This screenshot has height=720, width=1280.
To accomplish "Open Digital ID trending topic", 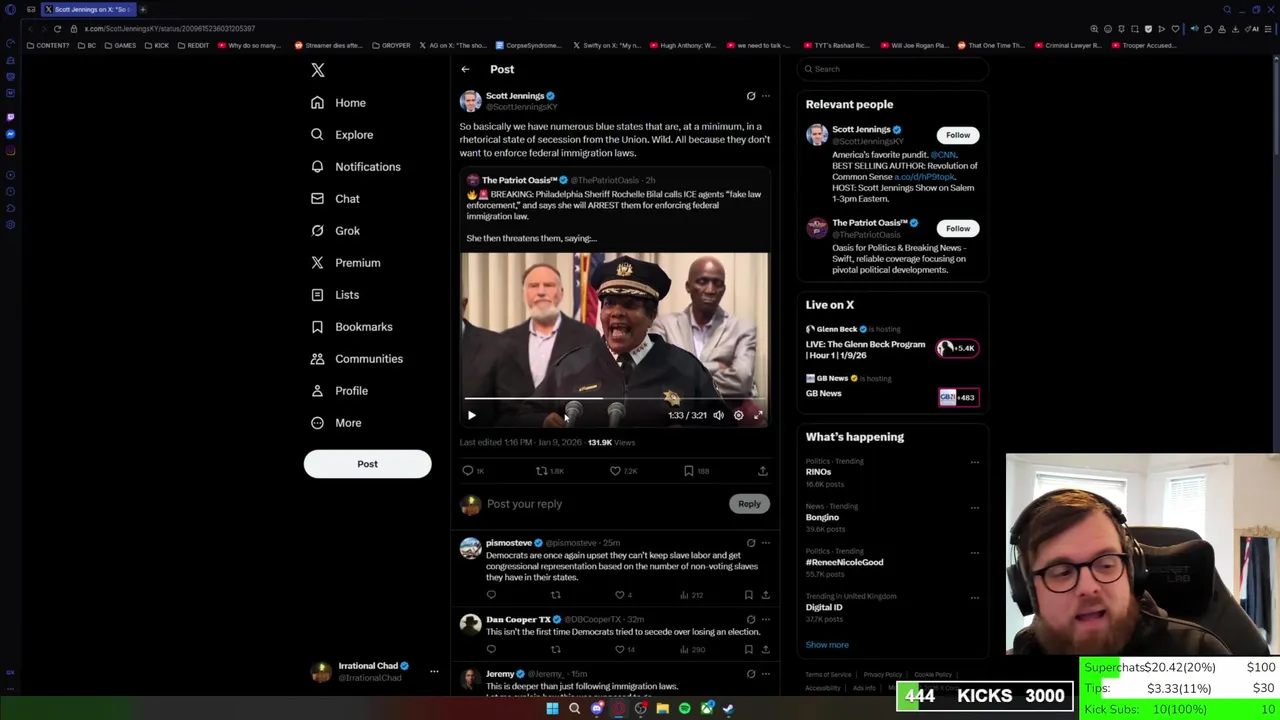I will point(824,607).
